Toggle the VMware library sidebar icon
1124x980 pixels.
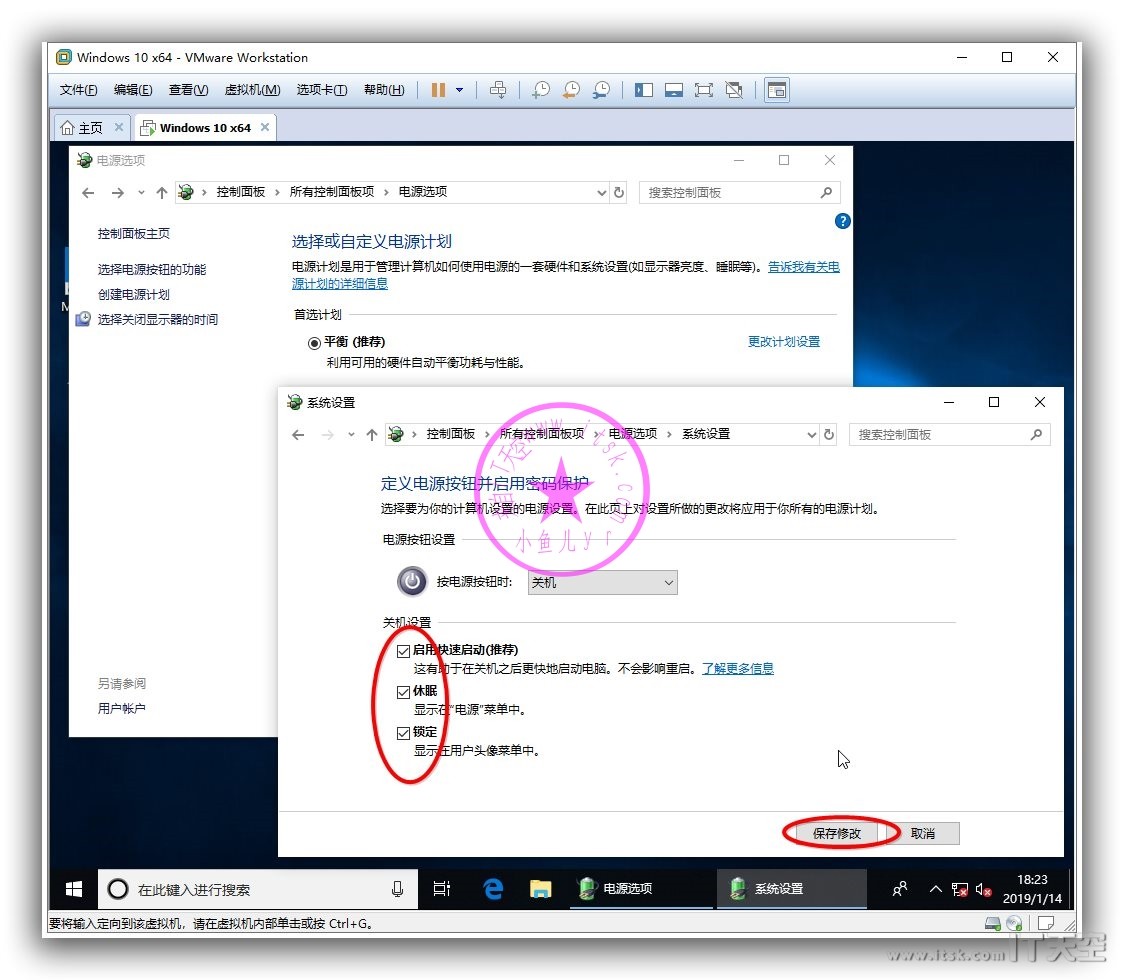click(x=644, y=90)
